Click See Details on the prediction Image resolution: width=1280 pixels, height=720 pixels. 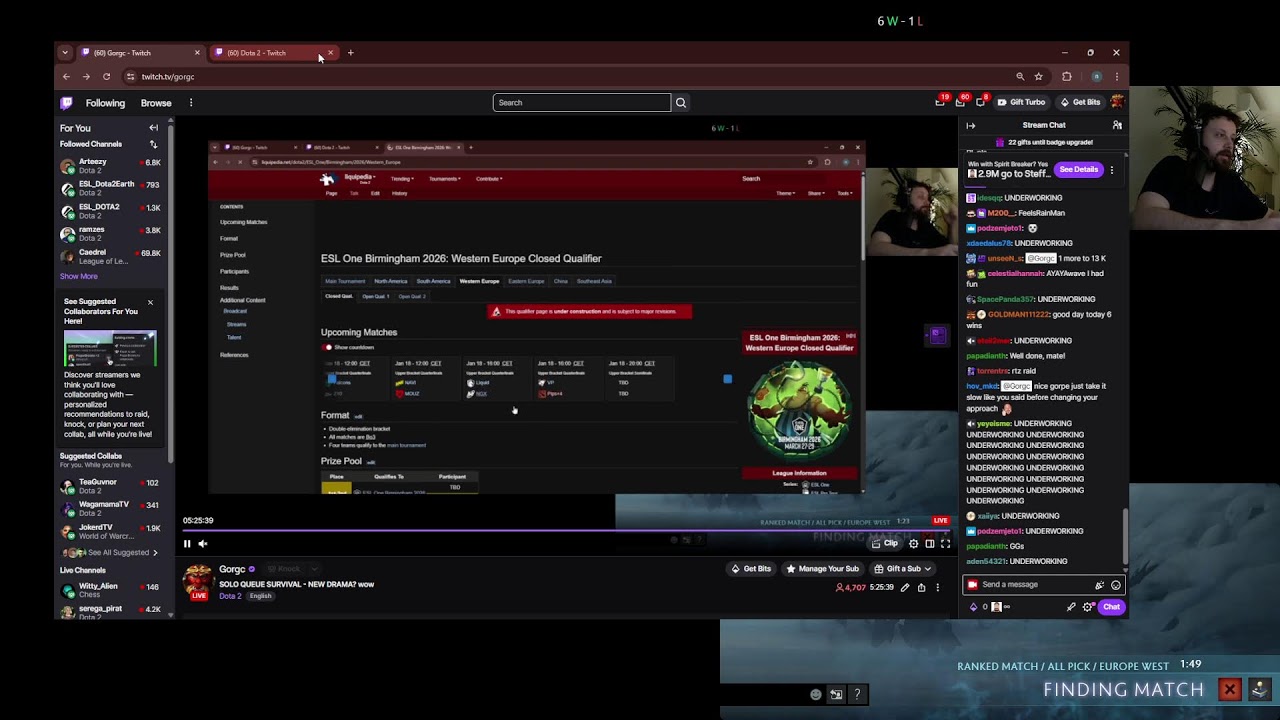pyautogui.click(x=1079, y=170)
